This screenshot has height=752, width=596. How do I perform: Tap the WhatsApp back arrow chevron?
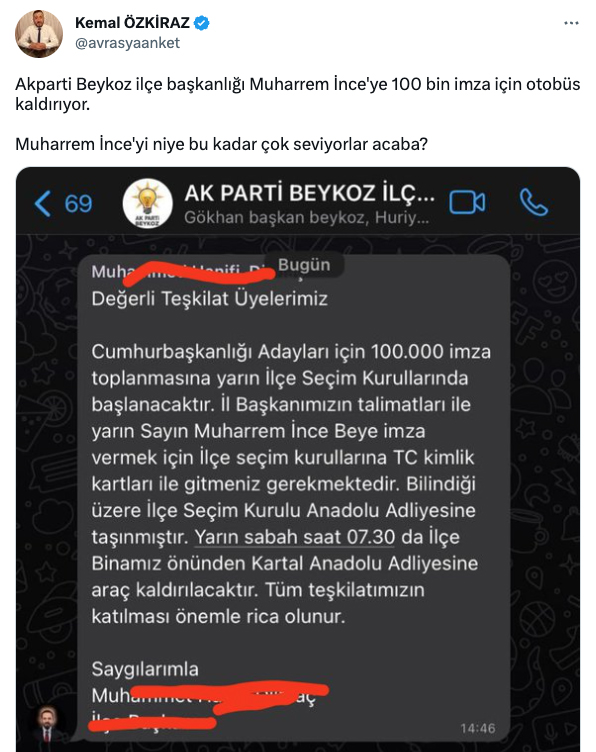[x=42, y=203]
